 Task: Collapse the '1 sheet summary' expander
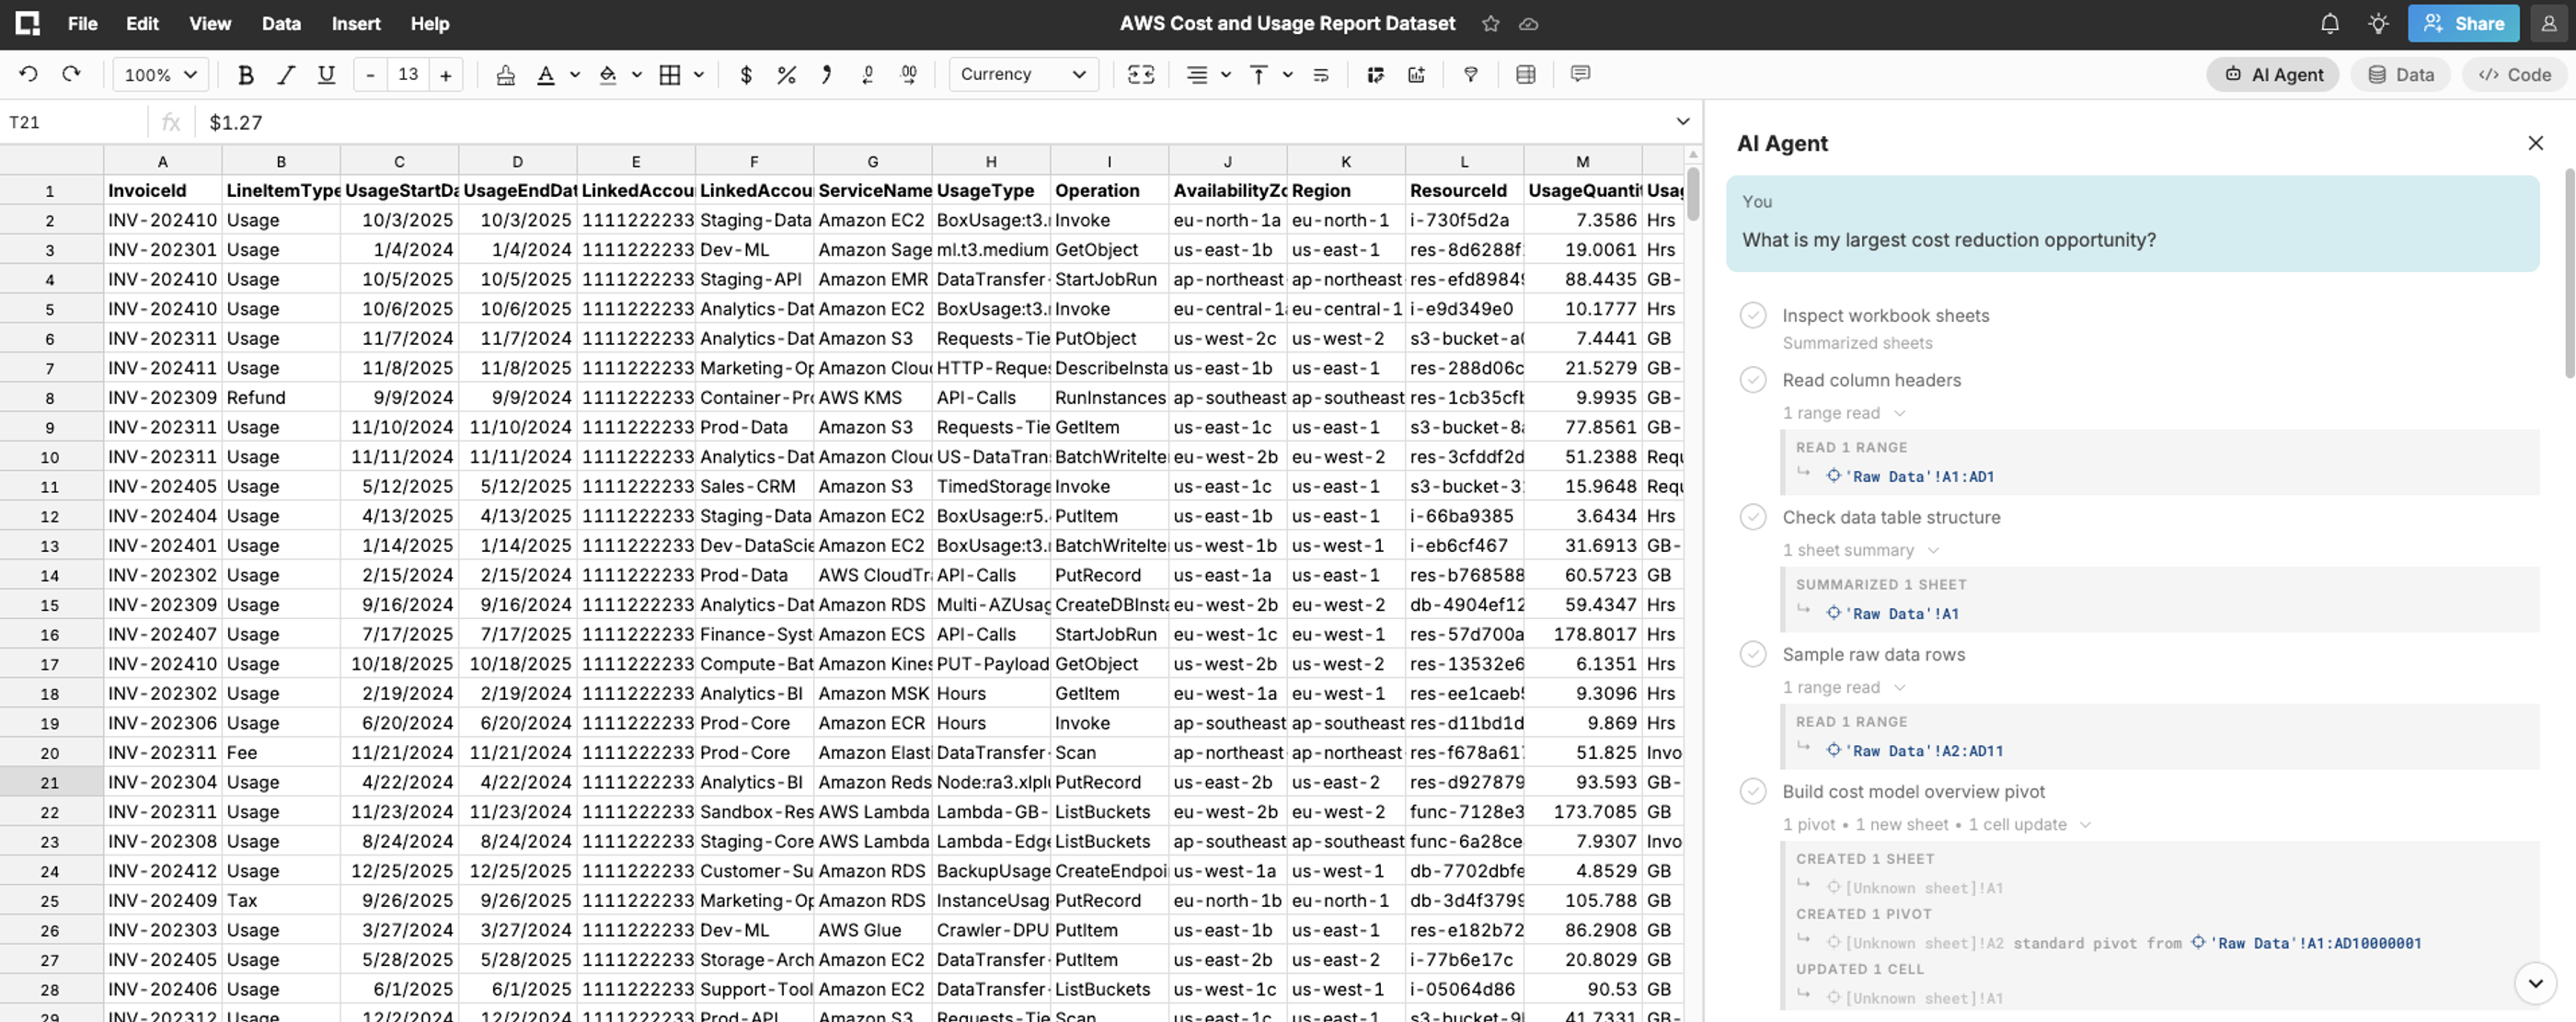(x=1861, y=550)
